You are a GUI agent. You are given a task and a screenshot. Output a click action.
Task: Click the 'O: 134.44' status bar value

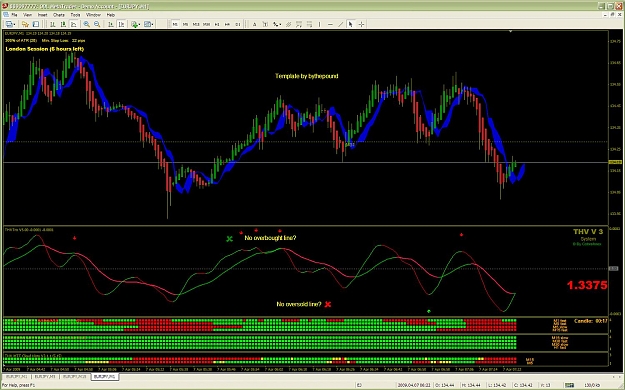click(x=446, y=385)
